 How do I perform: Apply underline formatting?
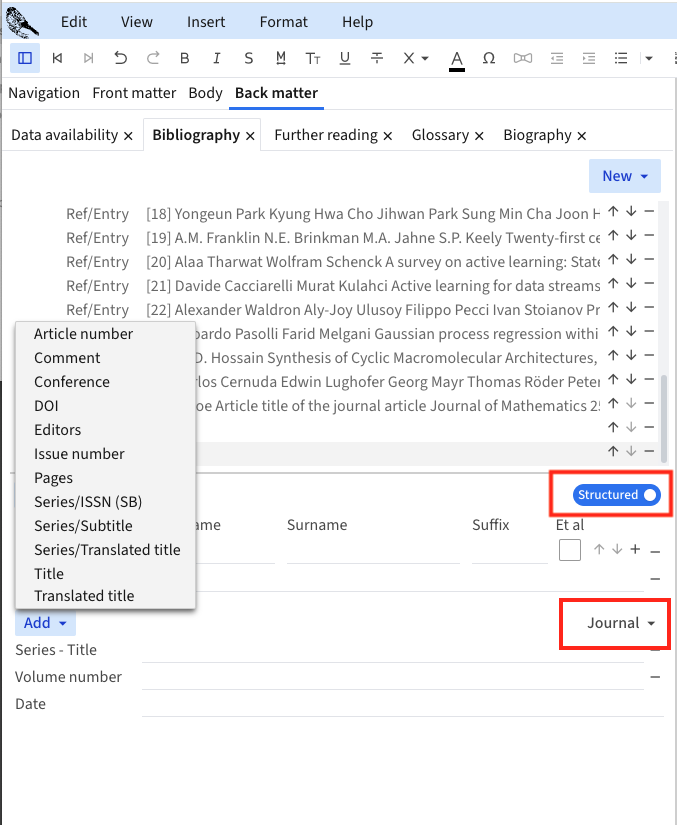(345, 58)
